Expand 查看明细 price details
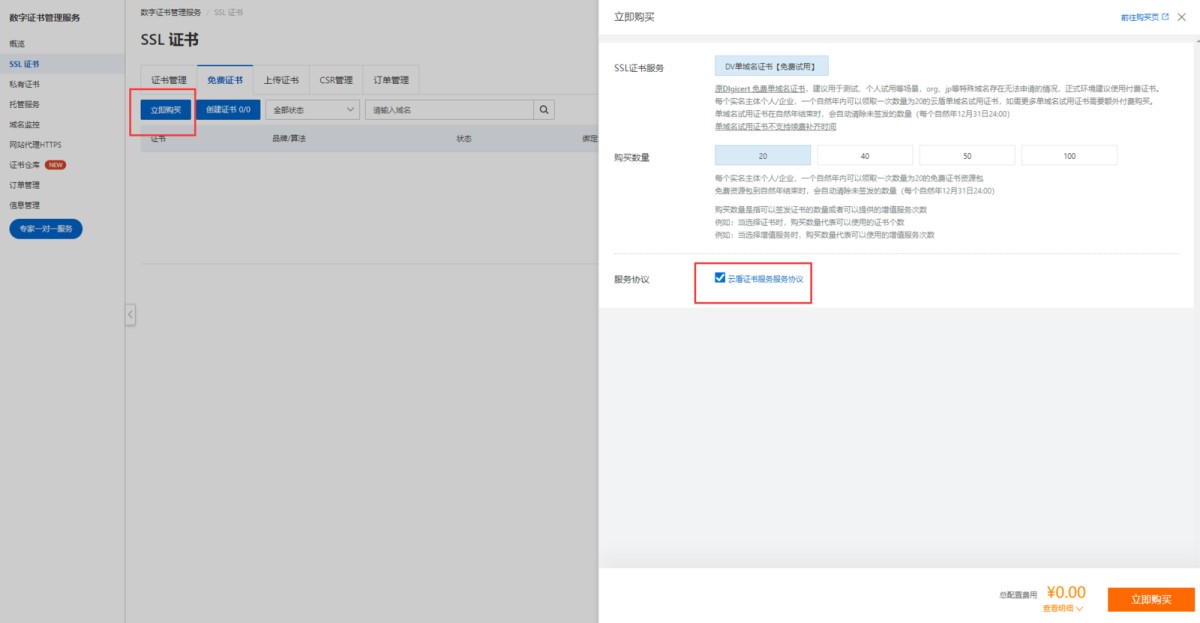Screen dimensions: 1200x623 click(1063, 607)
